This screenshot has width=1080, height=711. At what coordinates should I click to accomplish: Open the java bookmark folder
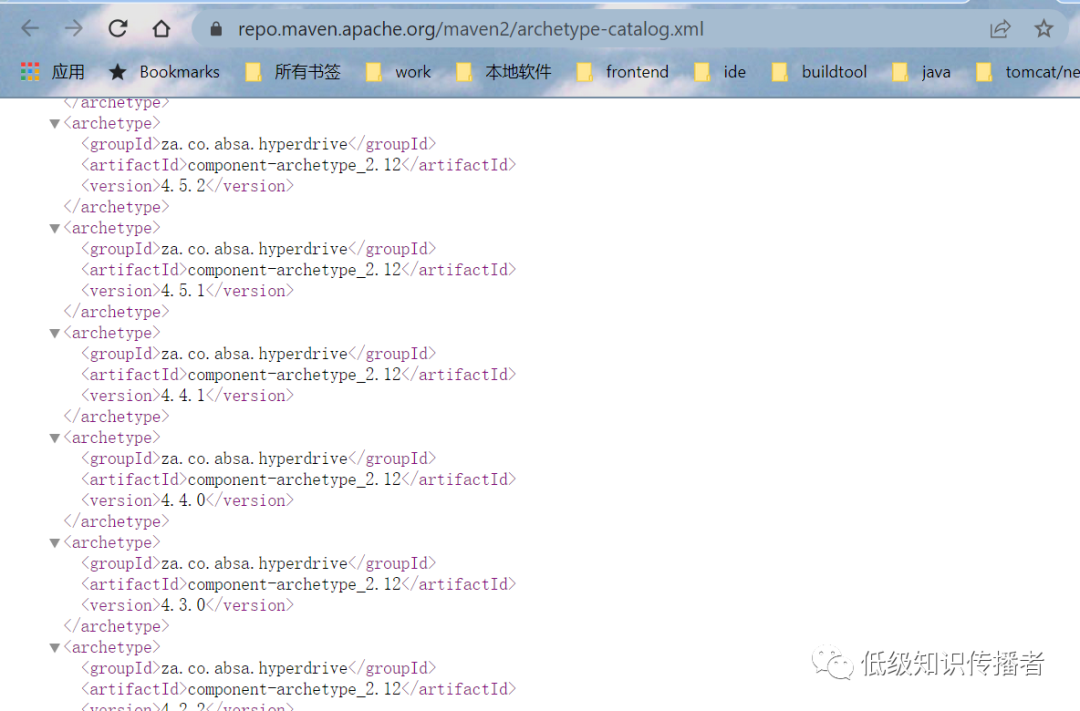coord(921,72)
